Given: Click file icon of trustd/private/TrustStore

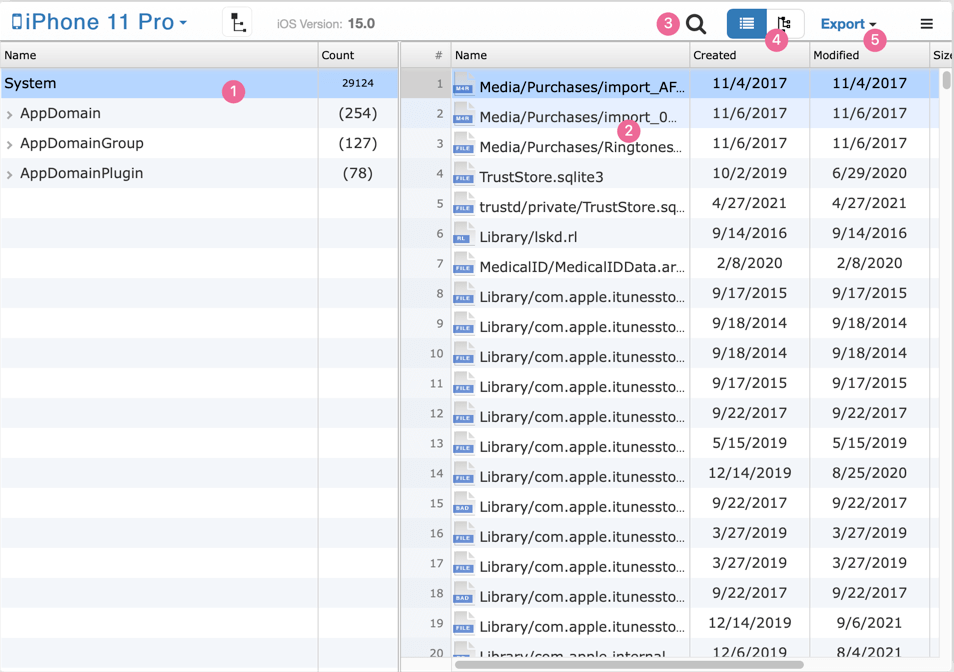Looking at the screenshot, I should 464,204.
